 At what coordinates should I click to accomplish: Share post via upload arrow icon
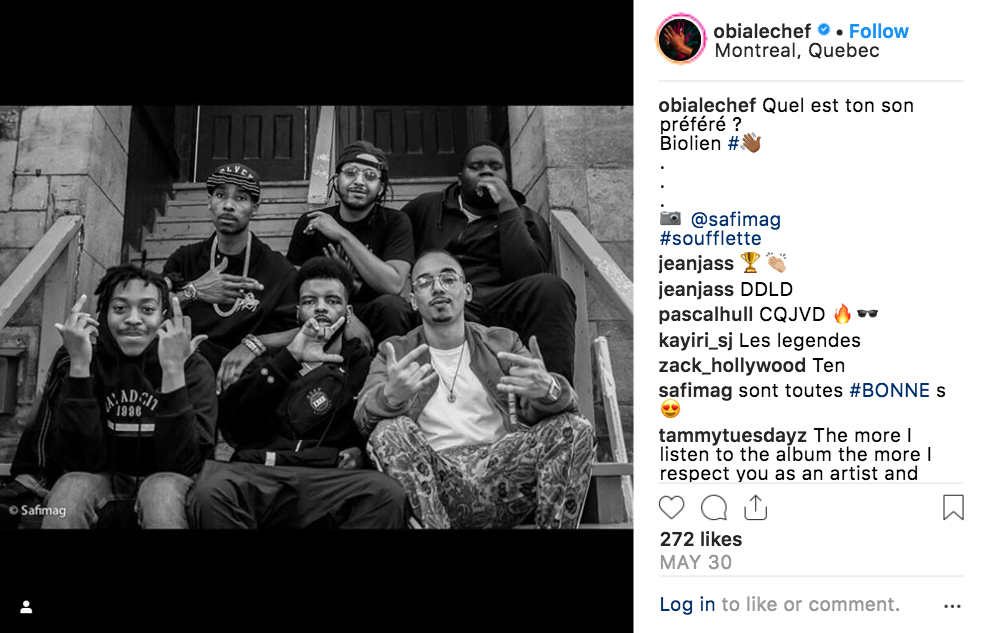pos(756,507)
